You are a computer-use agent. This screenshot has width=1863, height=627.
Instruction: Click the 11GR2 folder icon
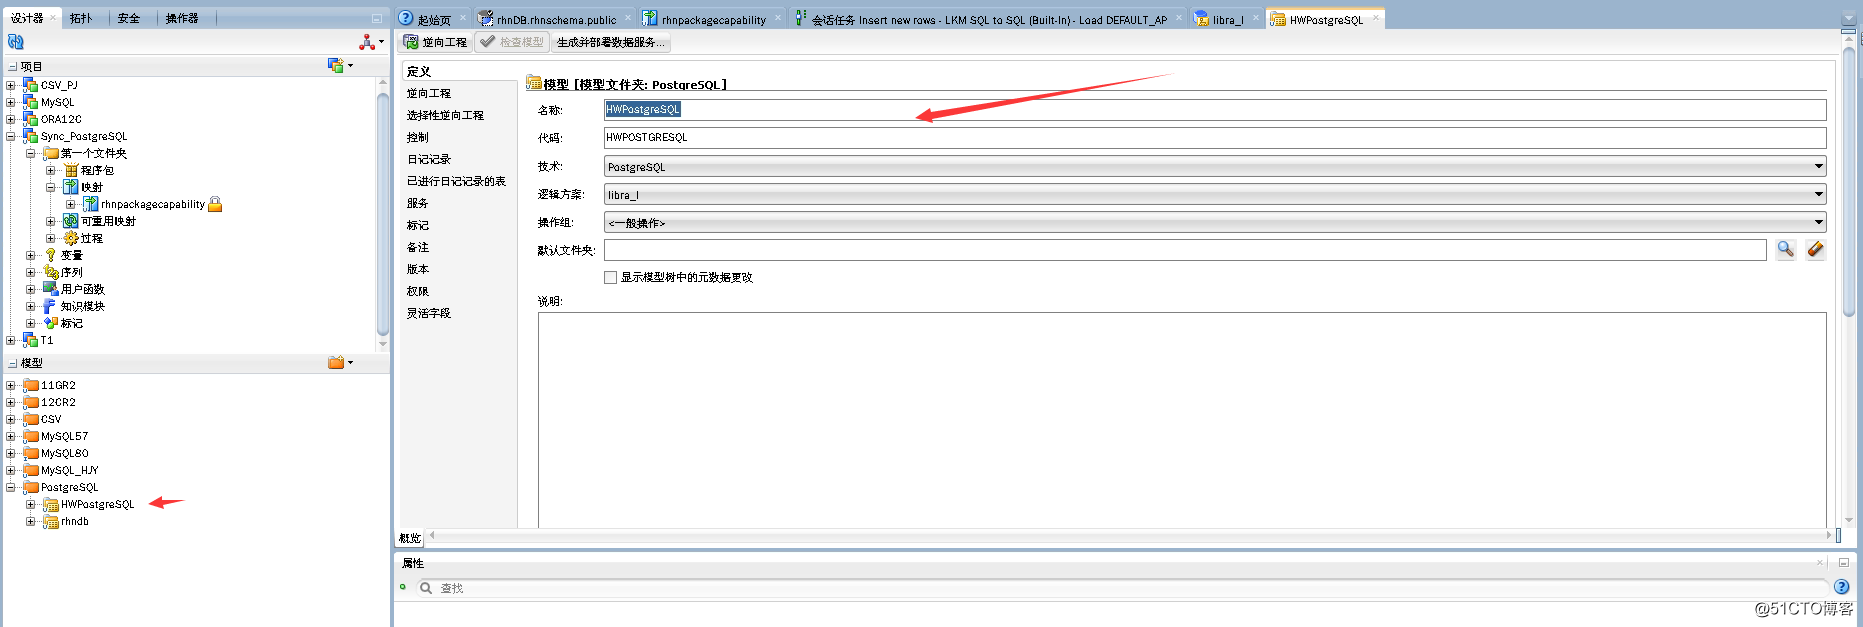point(31,385)
